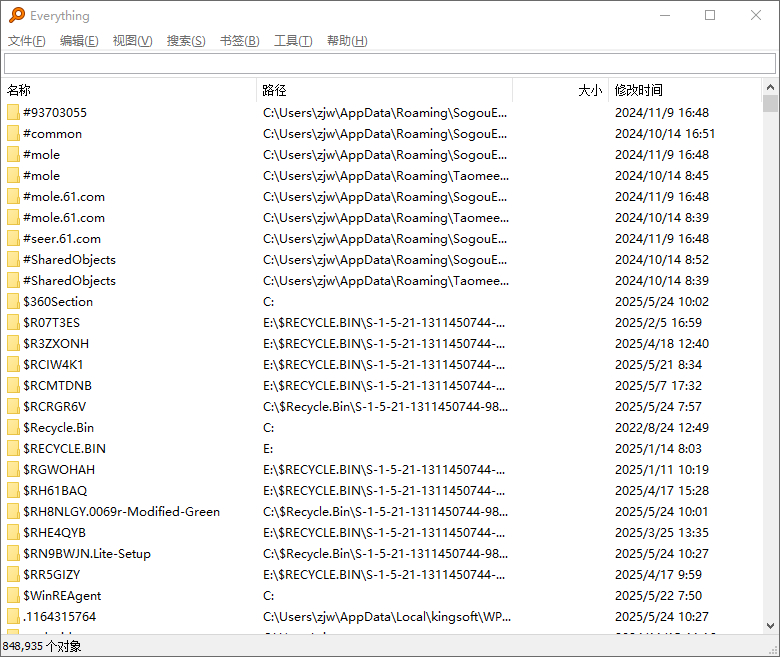Sort by 大小 column header
The image size is (780, 657).
click(560, 90)
